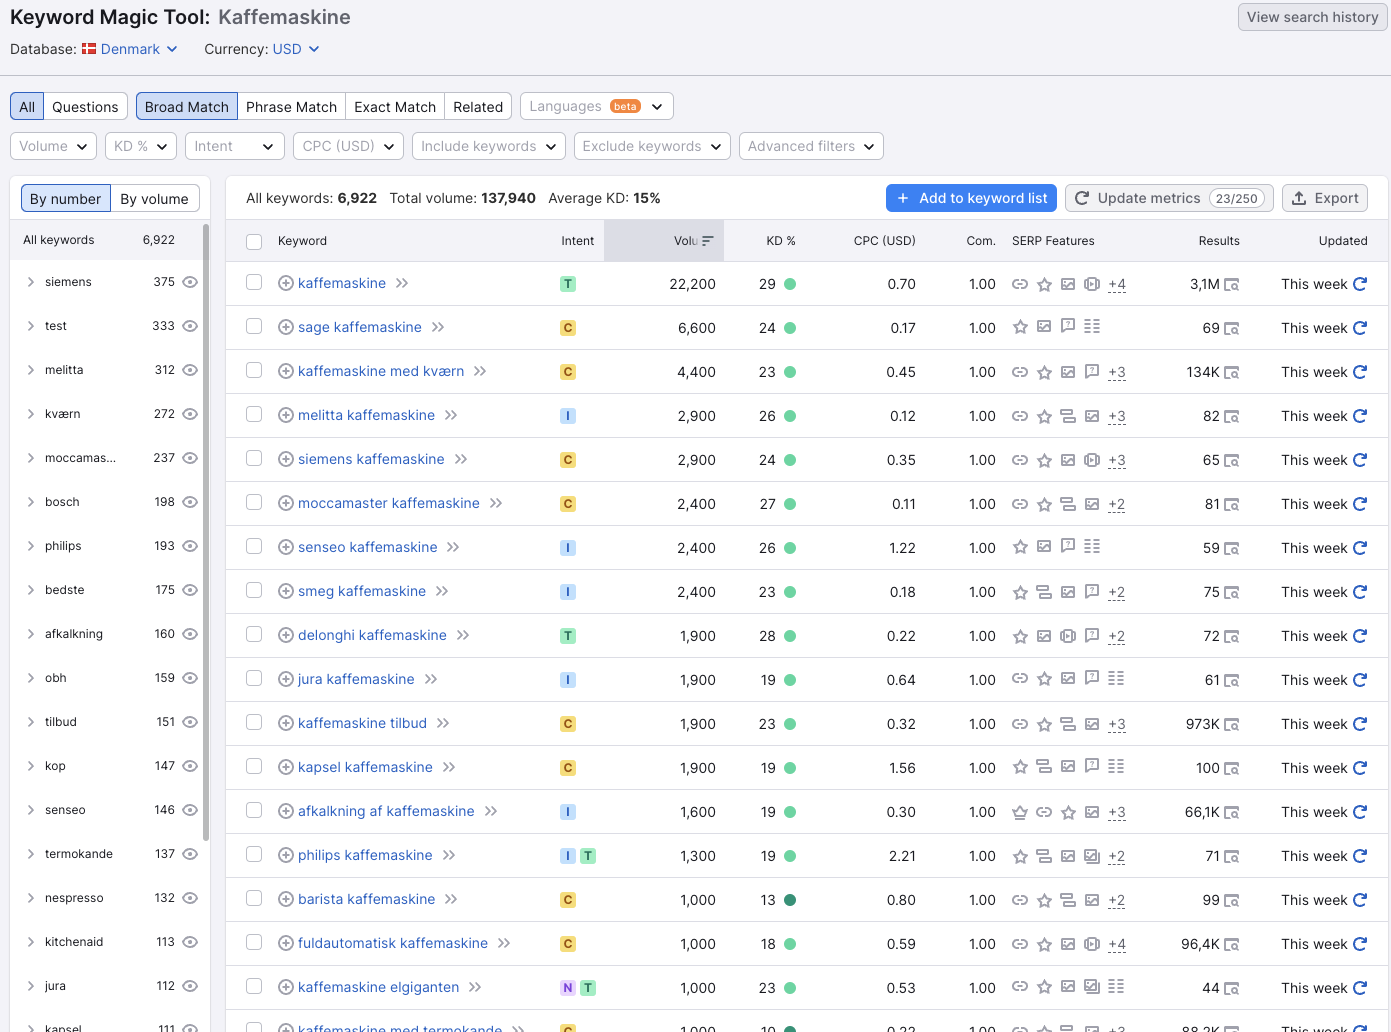Image resolution: width=1391 pixels, height=1032 pixels.
Task: Show +3 SERP features for siemens kaffemaskine
Action: (1117, 460)
